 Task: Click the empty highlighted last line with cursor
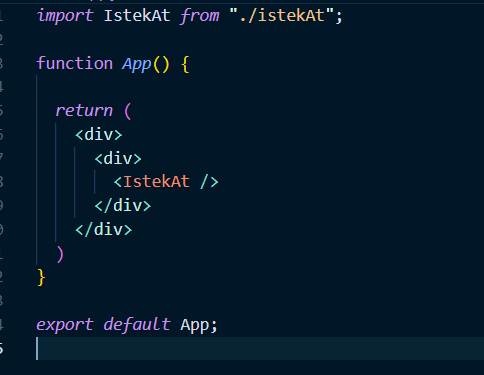pyautogui.click(x=260, y=349)
